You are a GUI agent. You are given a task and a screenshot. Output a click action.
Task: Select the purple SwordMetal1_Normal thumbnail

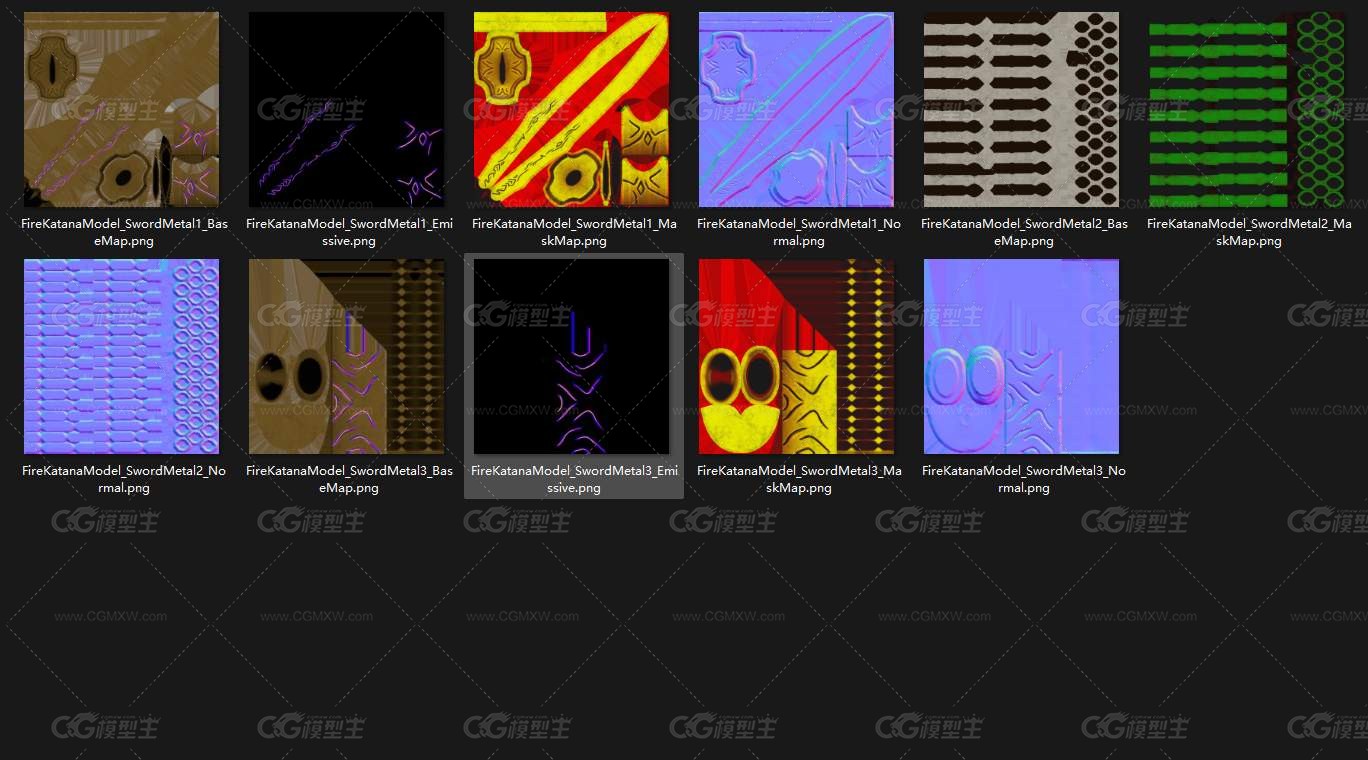[797, 110]
